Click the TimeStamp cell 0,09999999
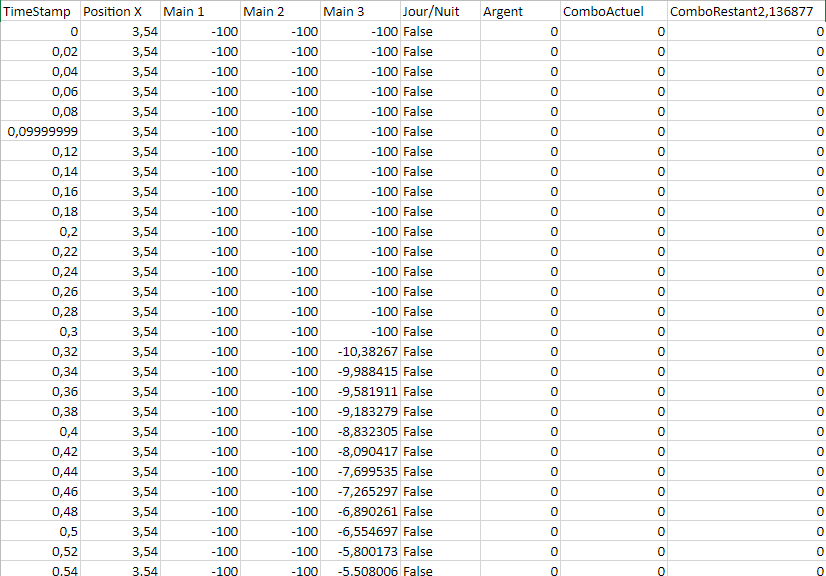Screen dimensions: 826x576 pyautogui.click(x=41, y=132)
